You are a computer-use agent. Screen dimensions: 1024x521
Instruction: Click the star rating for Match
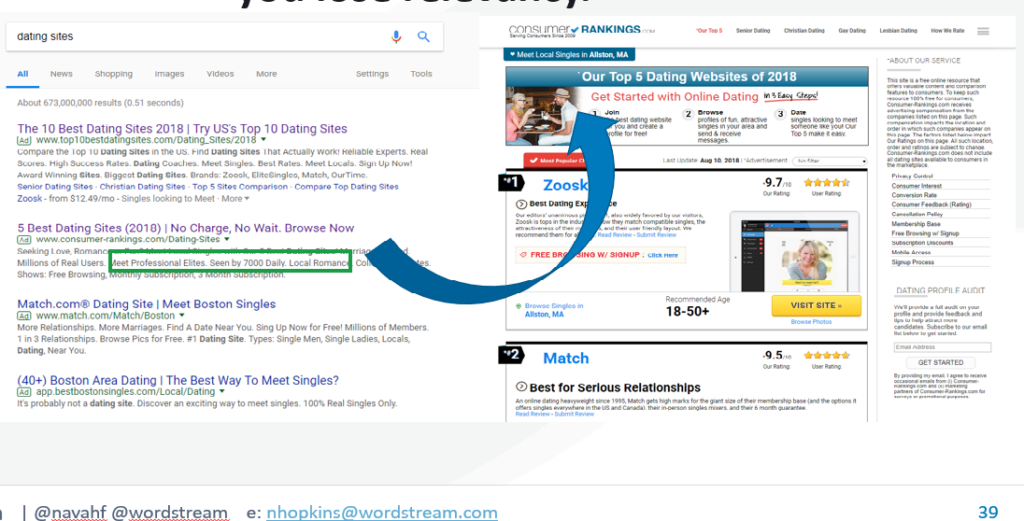(826, 356)
